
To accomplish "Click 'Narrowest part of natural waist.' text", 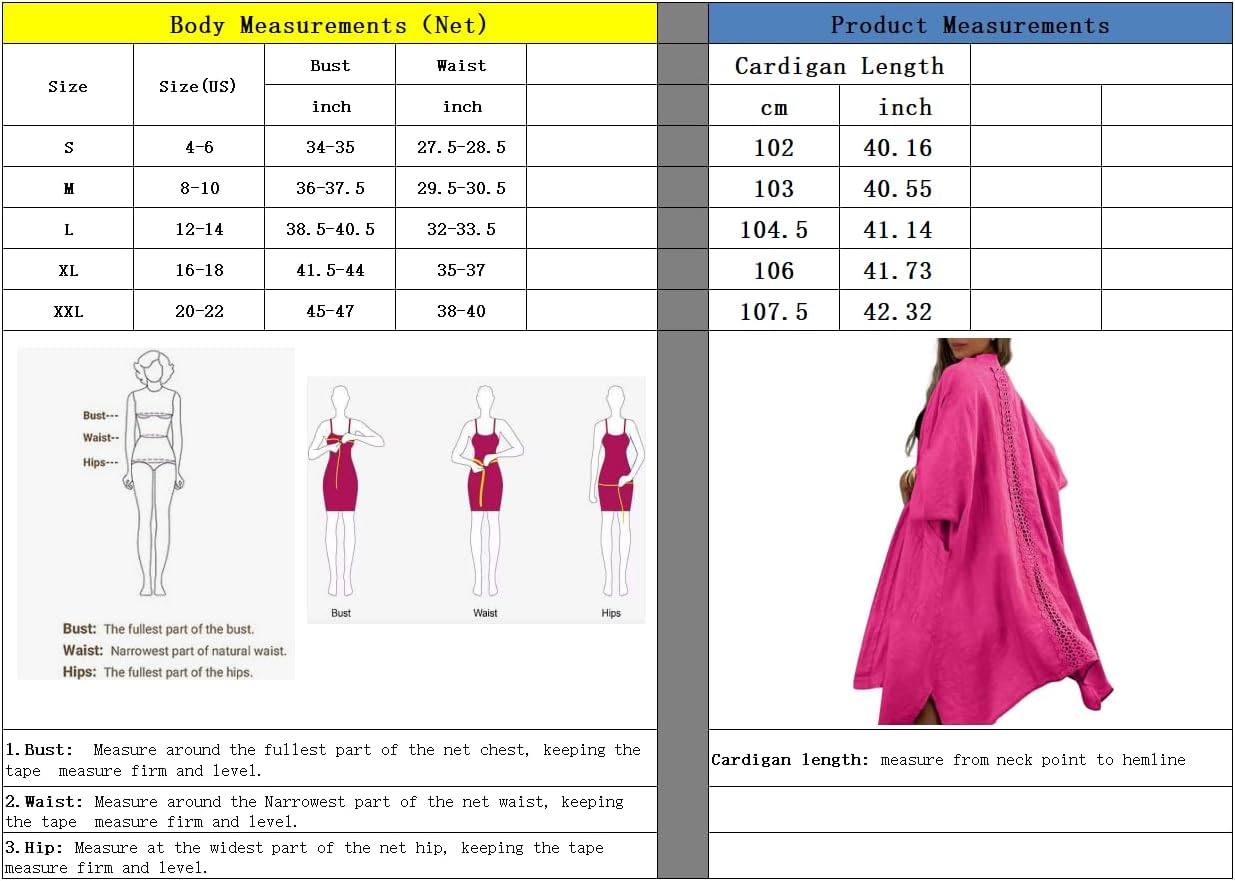I will click(x=198, y=650).
